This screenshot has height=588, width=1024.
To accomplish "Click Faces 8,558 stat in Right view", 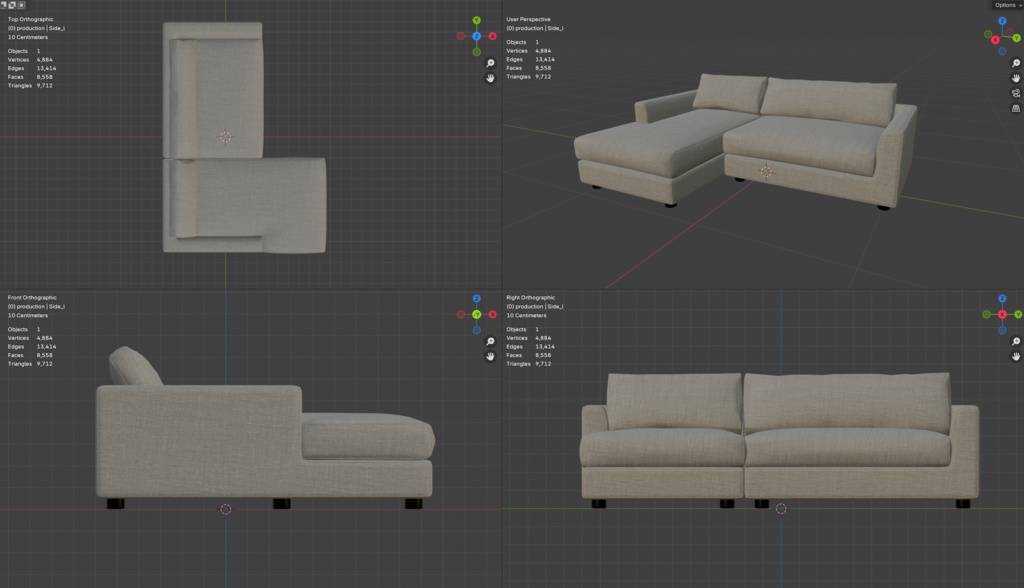I will 528,355.
